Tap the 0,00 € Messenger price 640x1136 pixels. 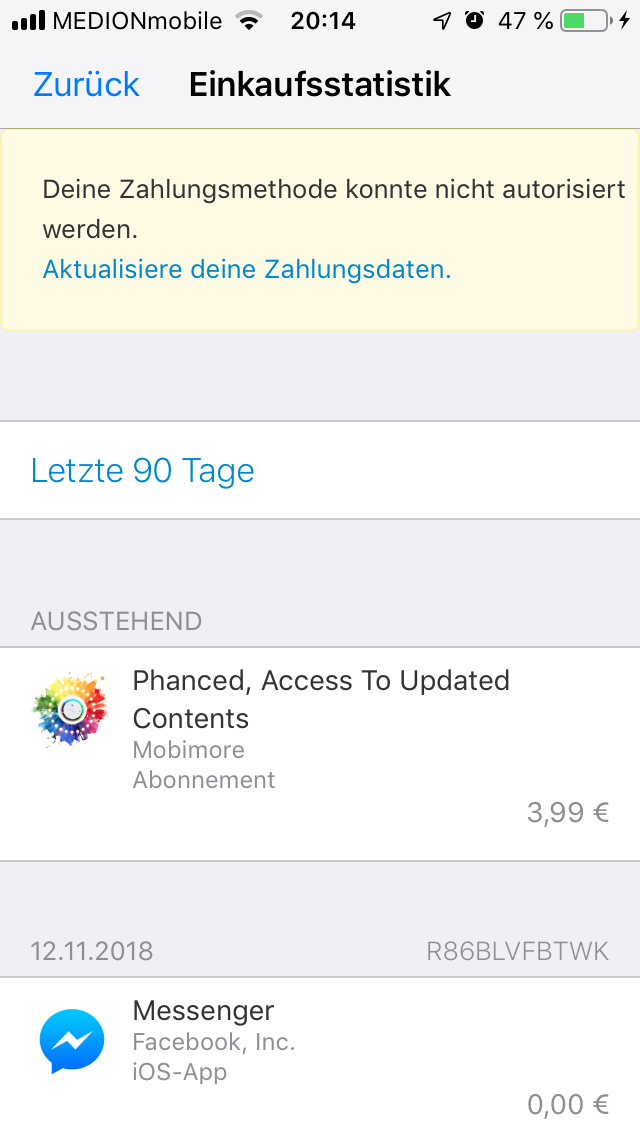[568, 1104]
